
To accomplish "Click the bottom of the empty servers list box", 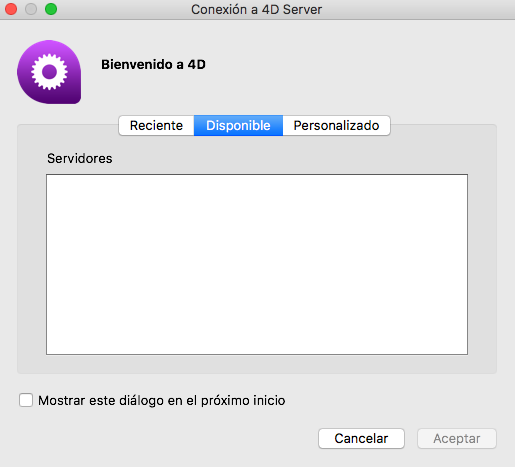I will [257, 345].
